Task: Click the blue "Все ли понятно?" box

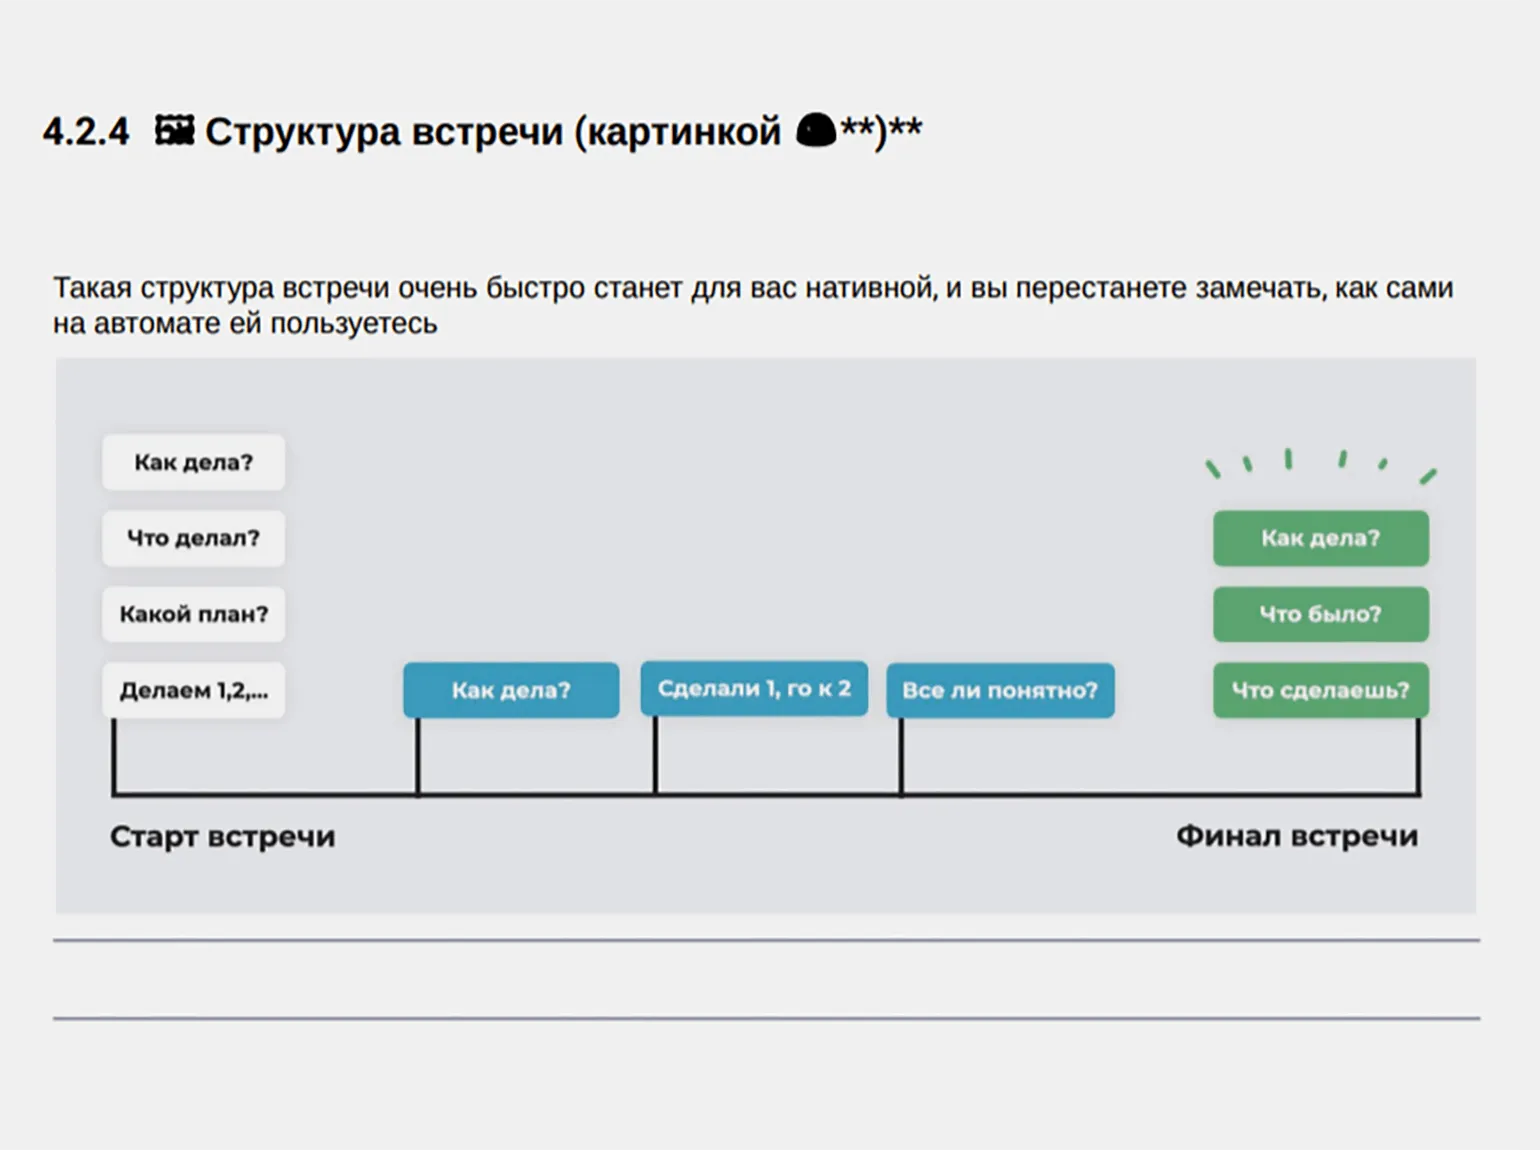Action: 1000,690
